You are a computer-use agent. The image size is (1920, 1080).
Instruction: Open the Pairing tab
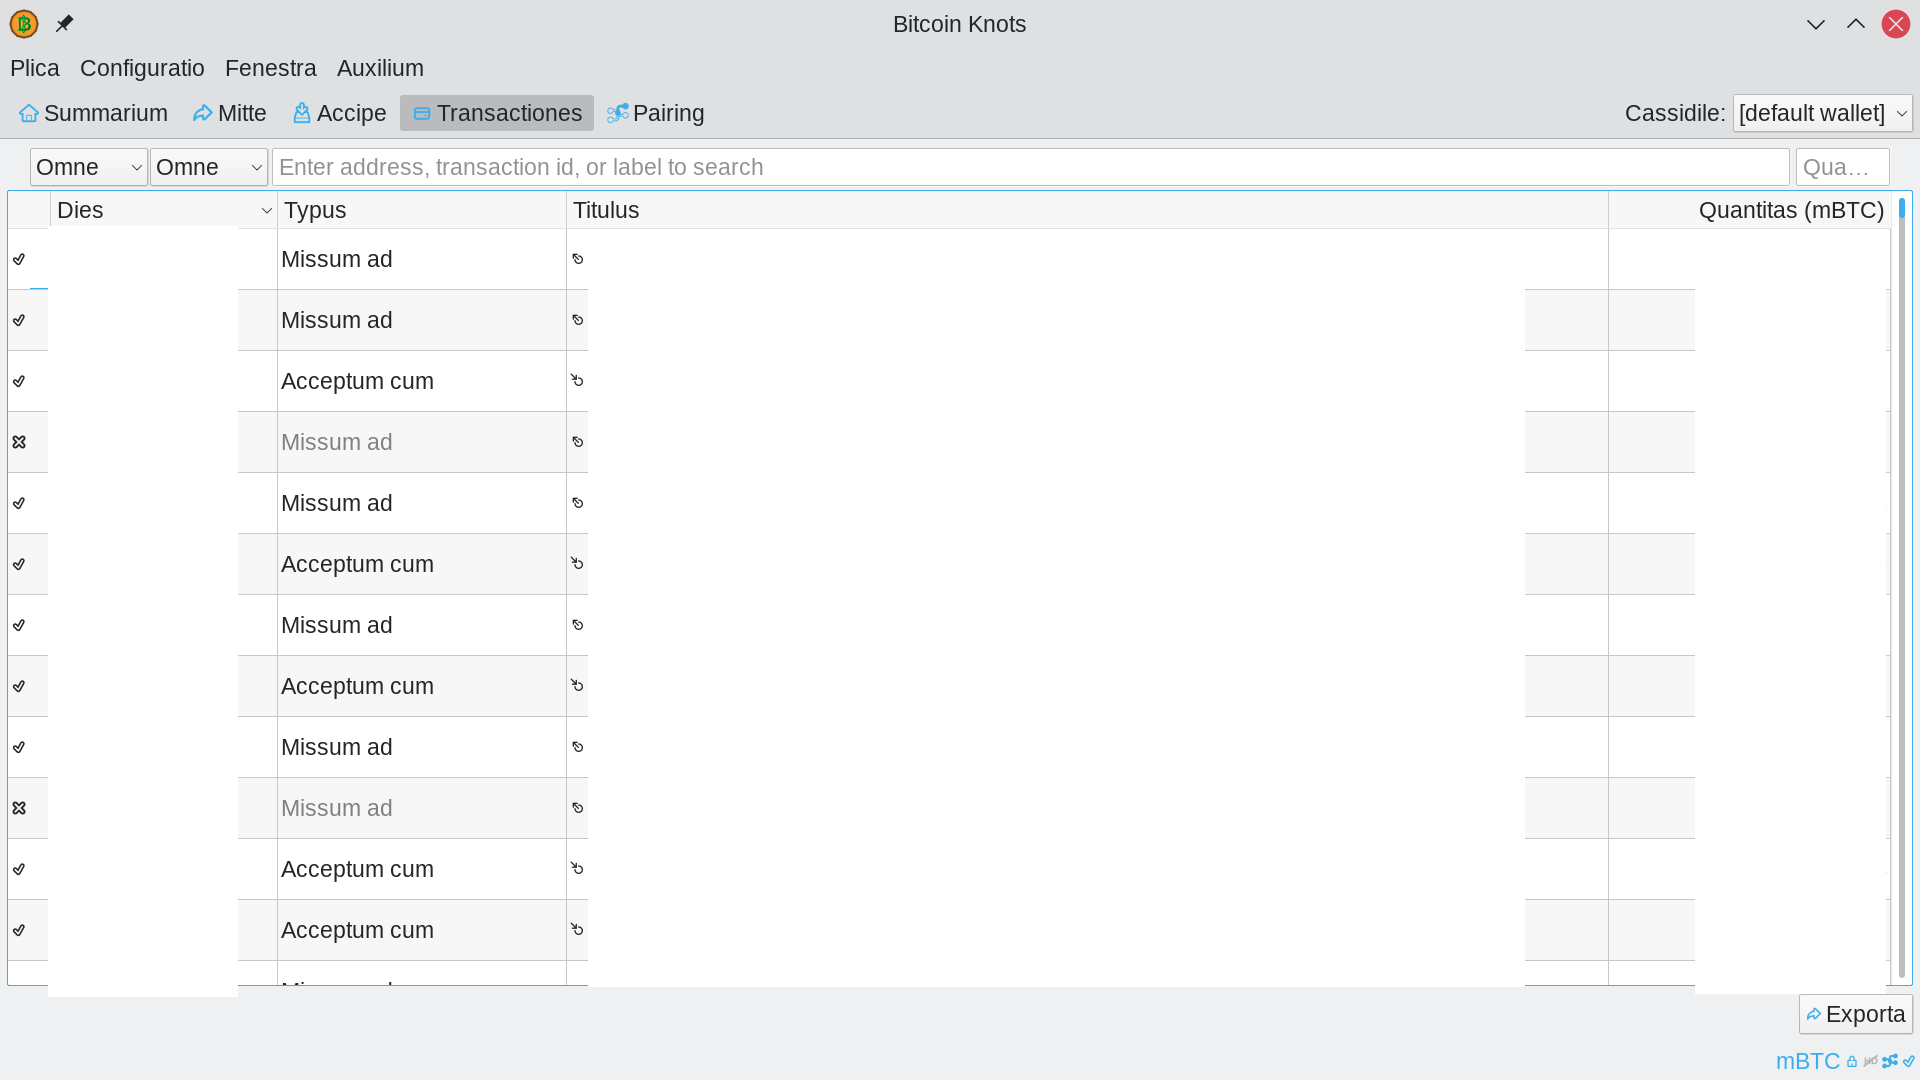coord(656,113)
